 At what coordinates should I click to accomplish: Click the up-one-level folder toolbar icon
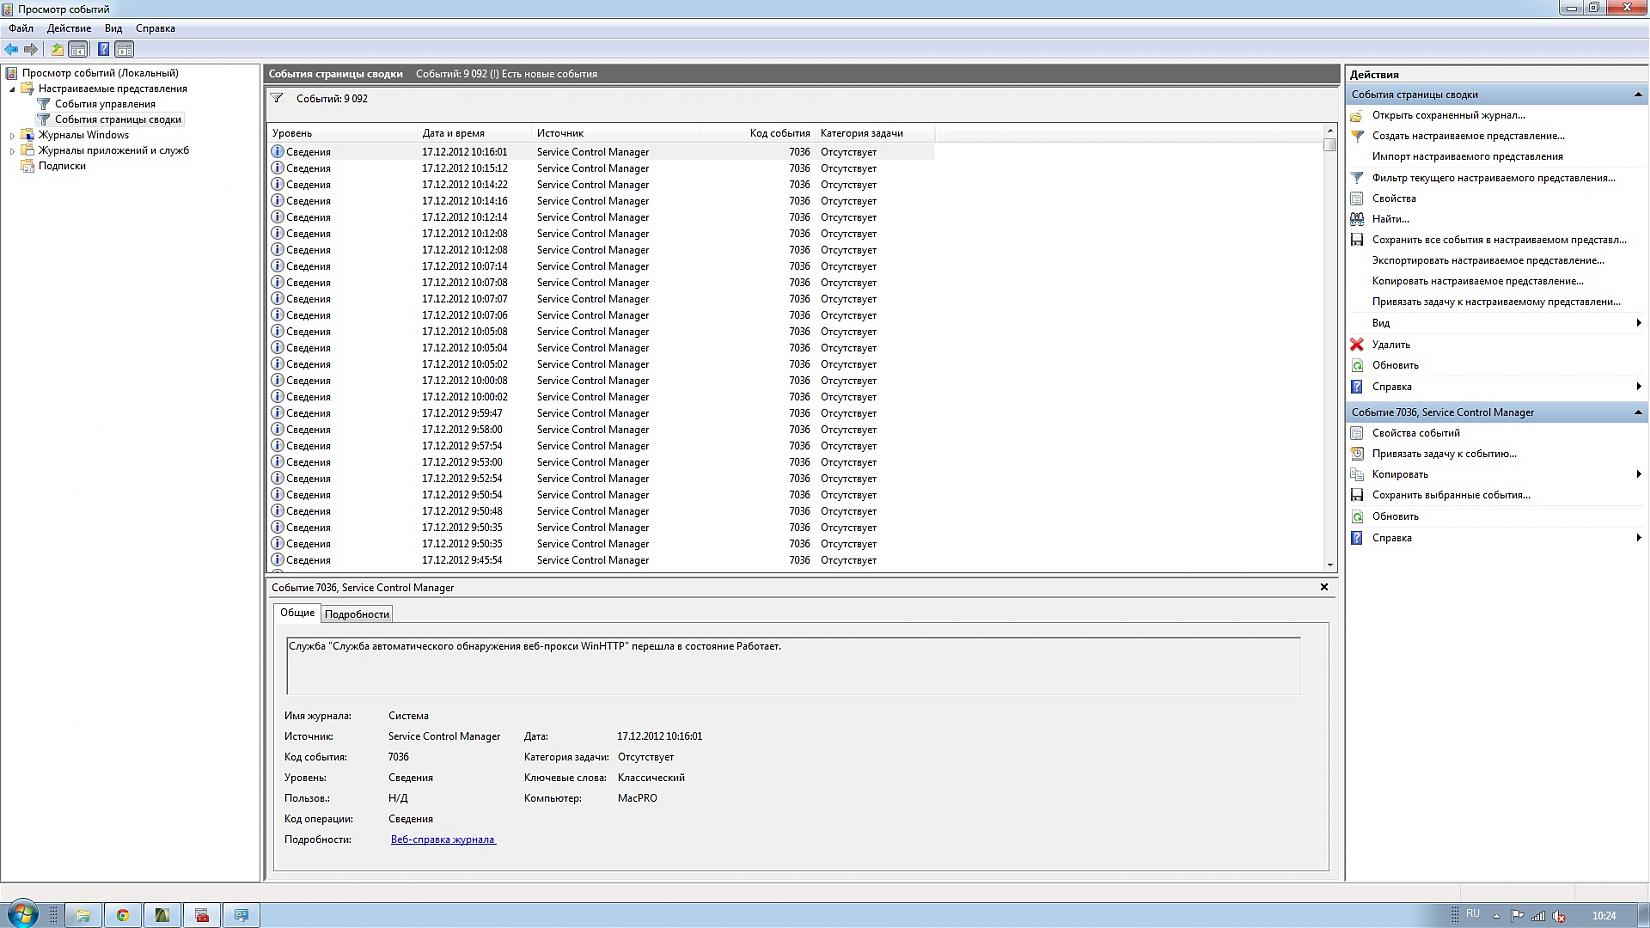(x=57, y=49)
